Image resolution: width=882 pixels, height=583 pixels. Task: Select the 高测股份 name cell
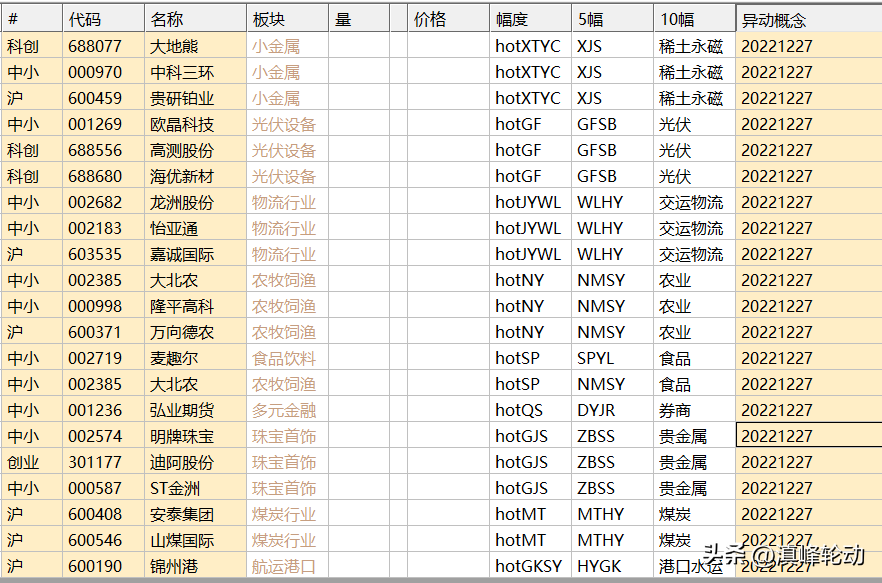(x=195, y=150)
